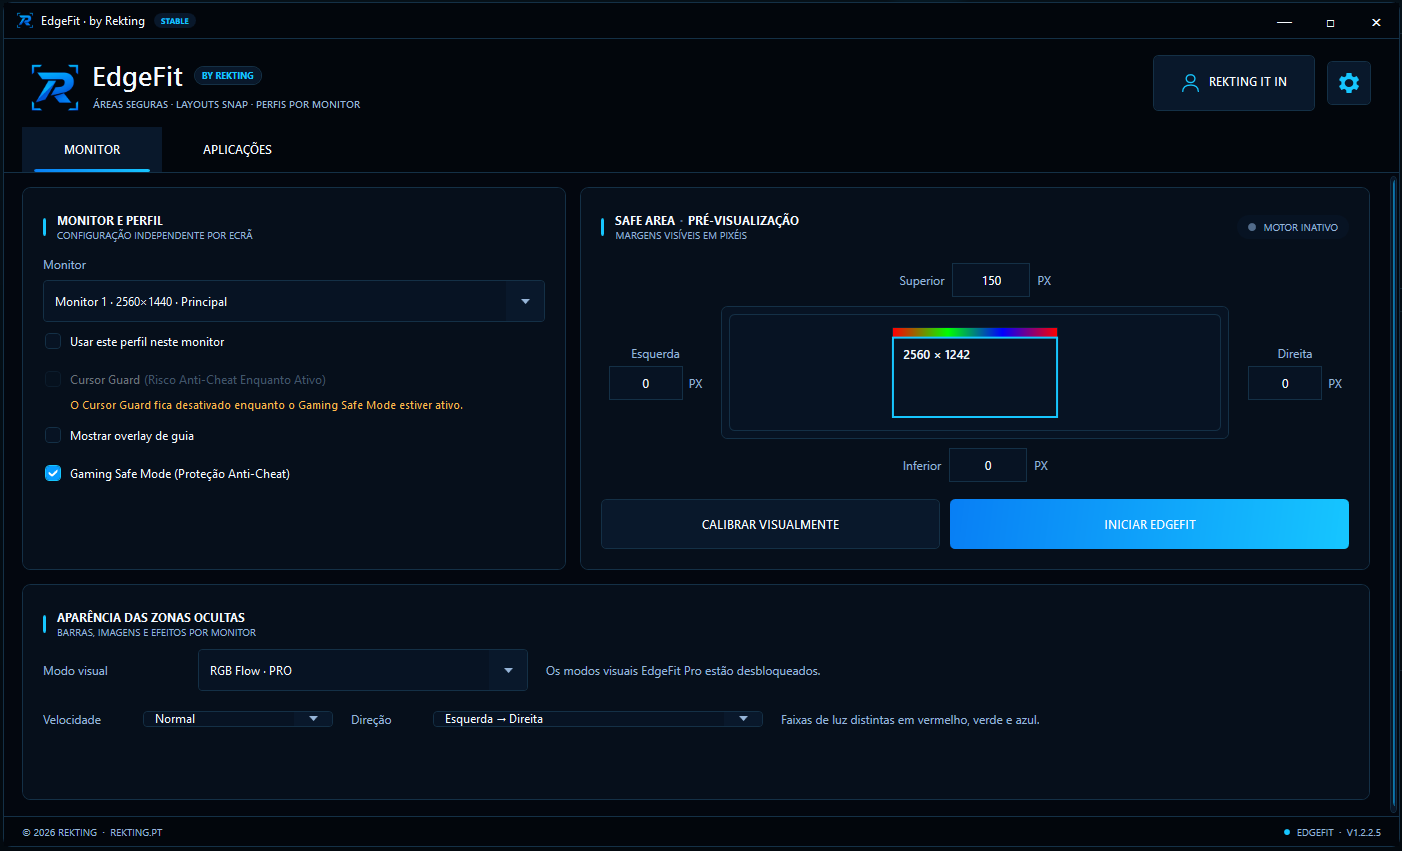Click the 2560 × 1242 safe area preview
This screenshot has height=851, width=1402.
pyautogui.click(x=975, y=377)
